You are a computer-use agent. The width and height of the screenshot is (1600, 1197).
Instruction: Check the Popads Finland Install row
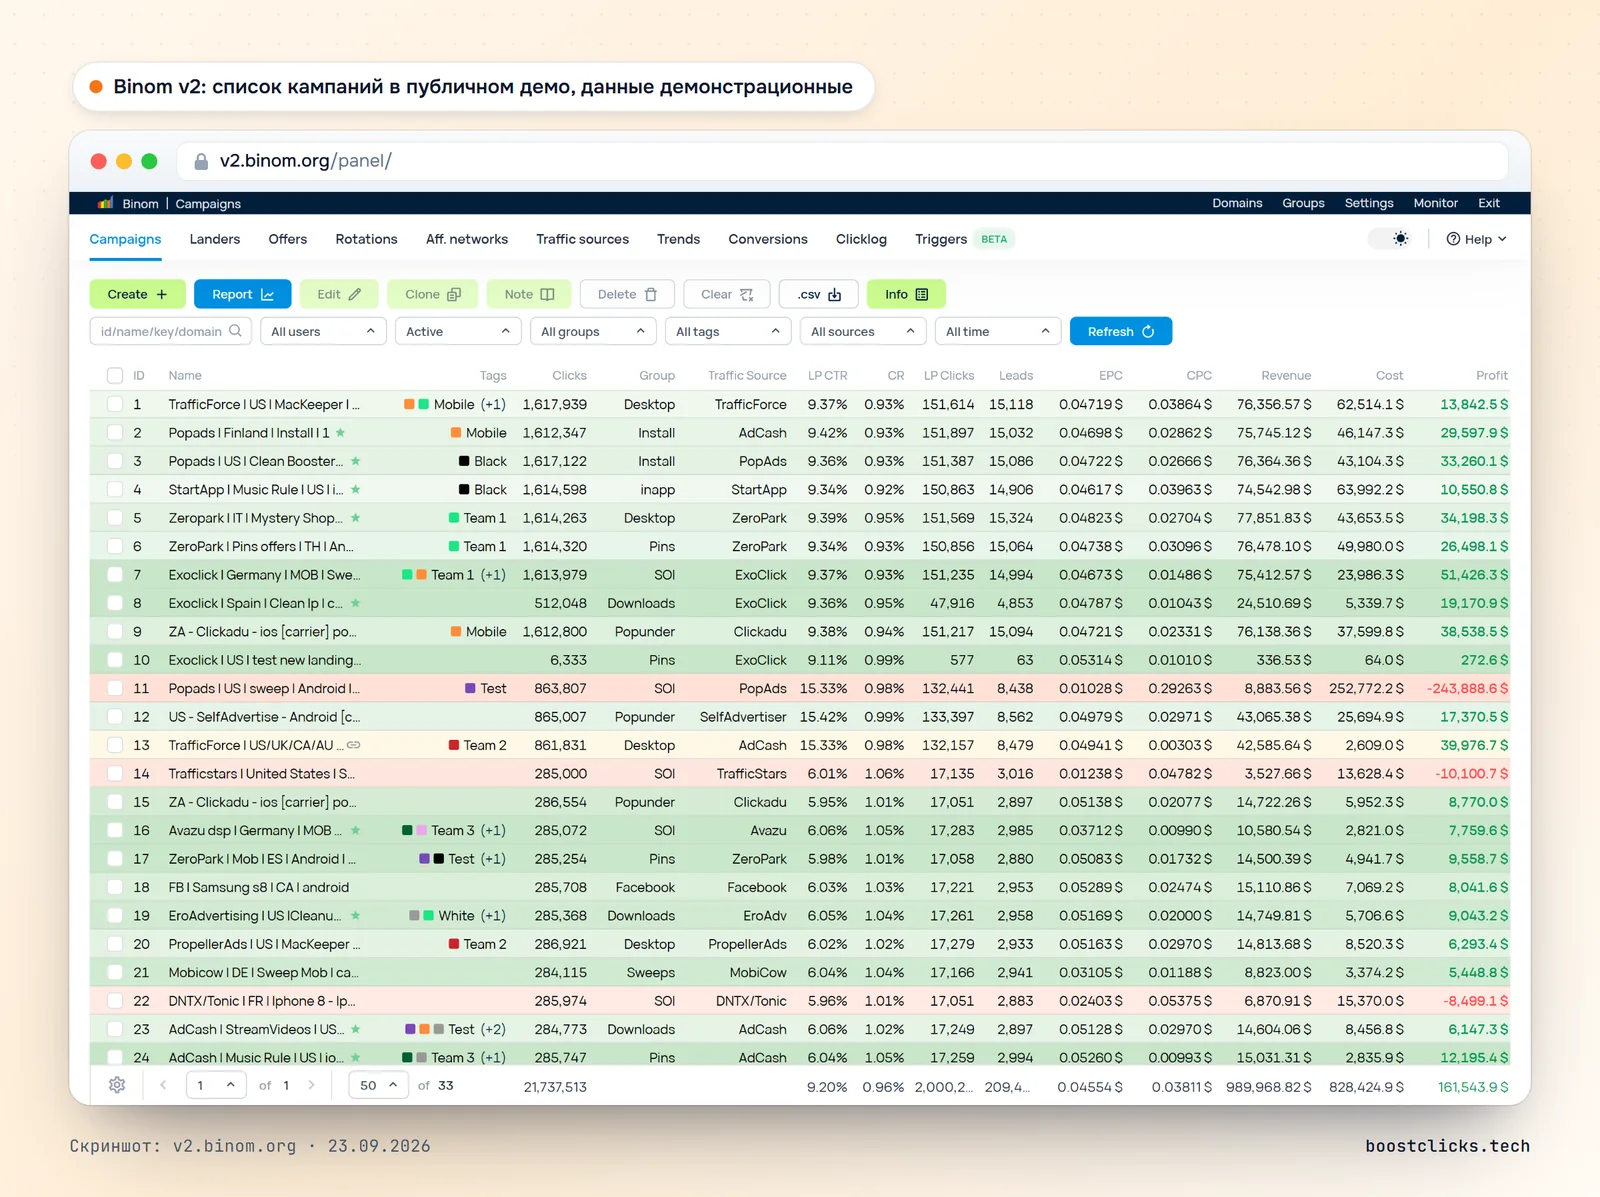pos(115,433)
